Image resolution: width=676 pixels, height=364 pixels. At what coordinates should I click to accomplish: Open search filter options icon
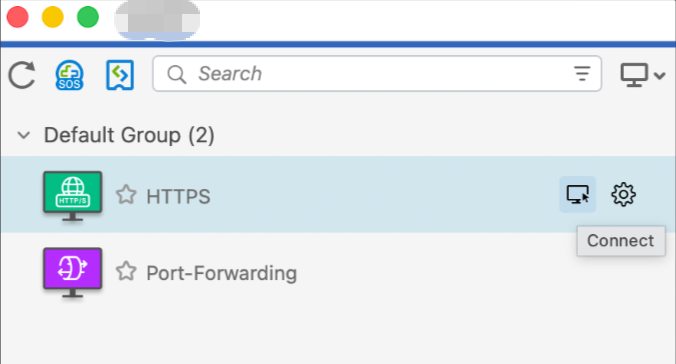coord(582,74)
